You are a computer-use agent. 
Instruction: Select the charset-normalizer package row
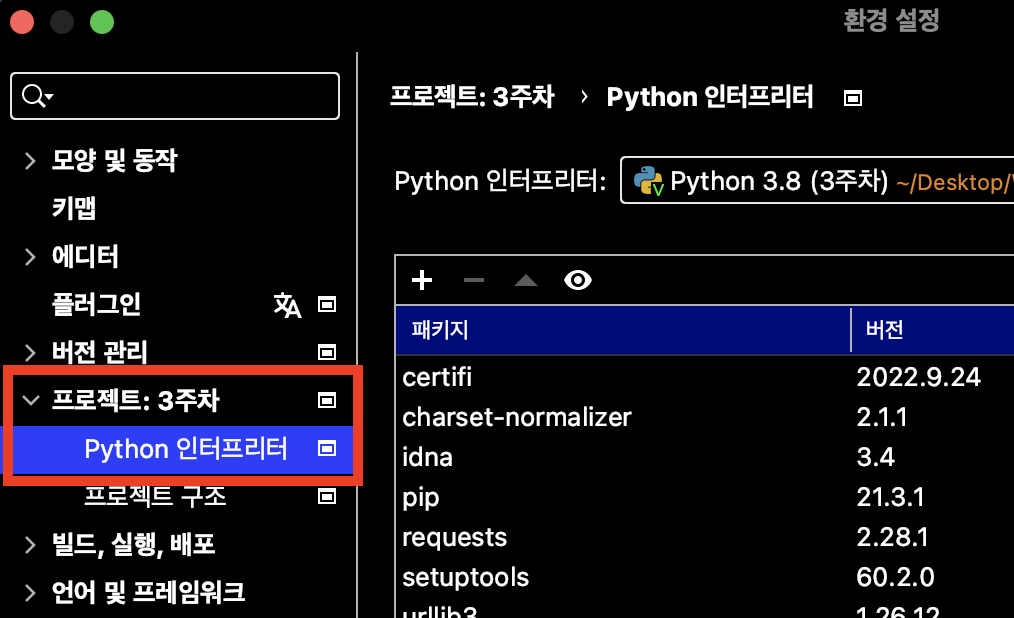pos(704,417)
